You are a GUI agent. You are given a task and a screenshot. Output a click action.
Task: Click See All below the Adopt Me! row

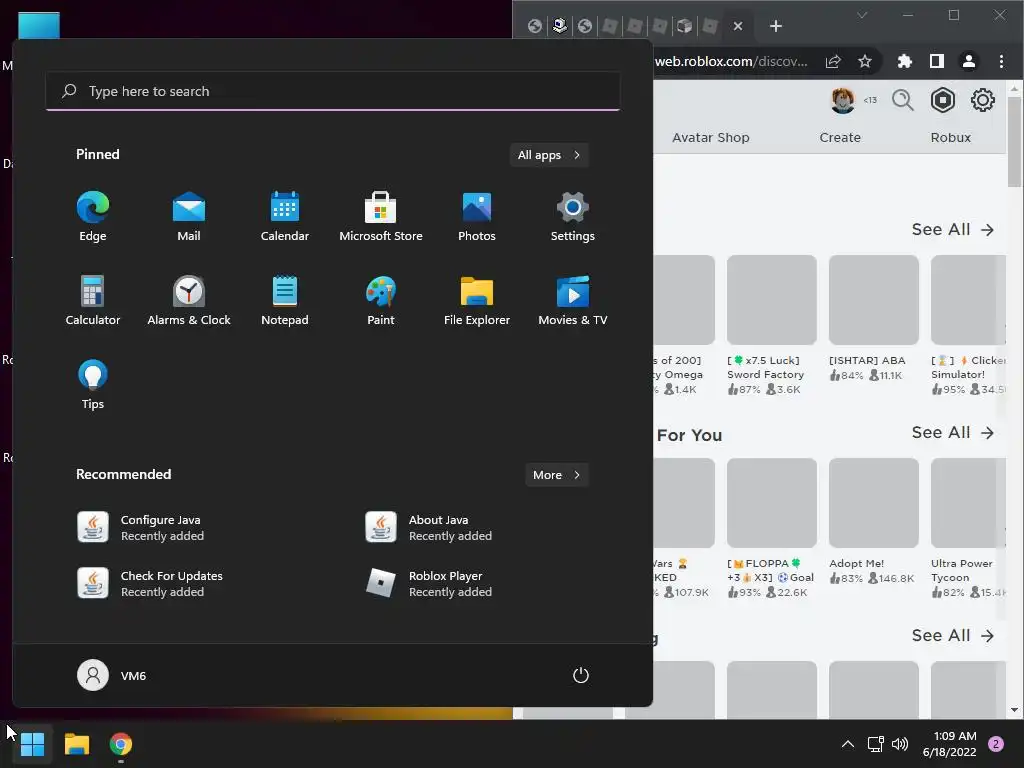pos(953,636)
